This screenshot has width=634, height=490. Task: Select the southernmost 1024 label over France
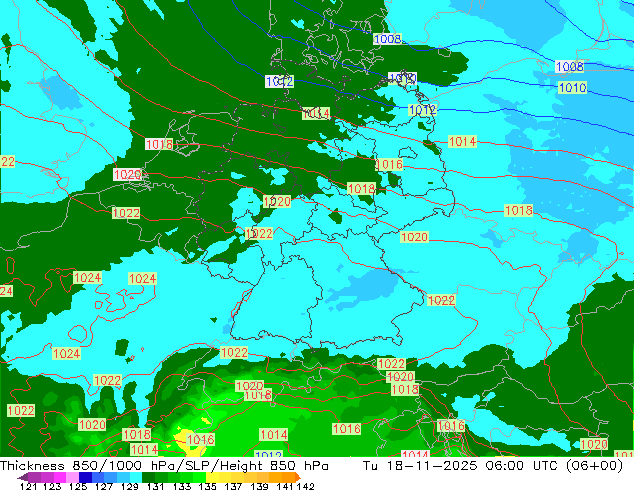67,354
